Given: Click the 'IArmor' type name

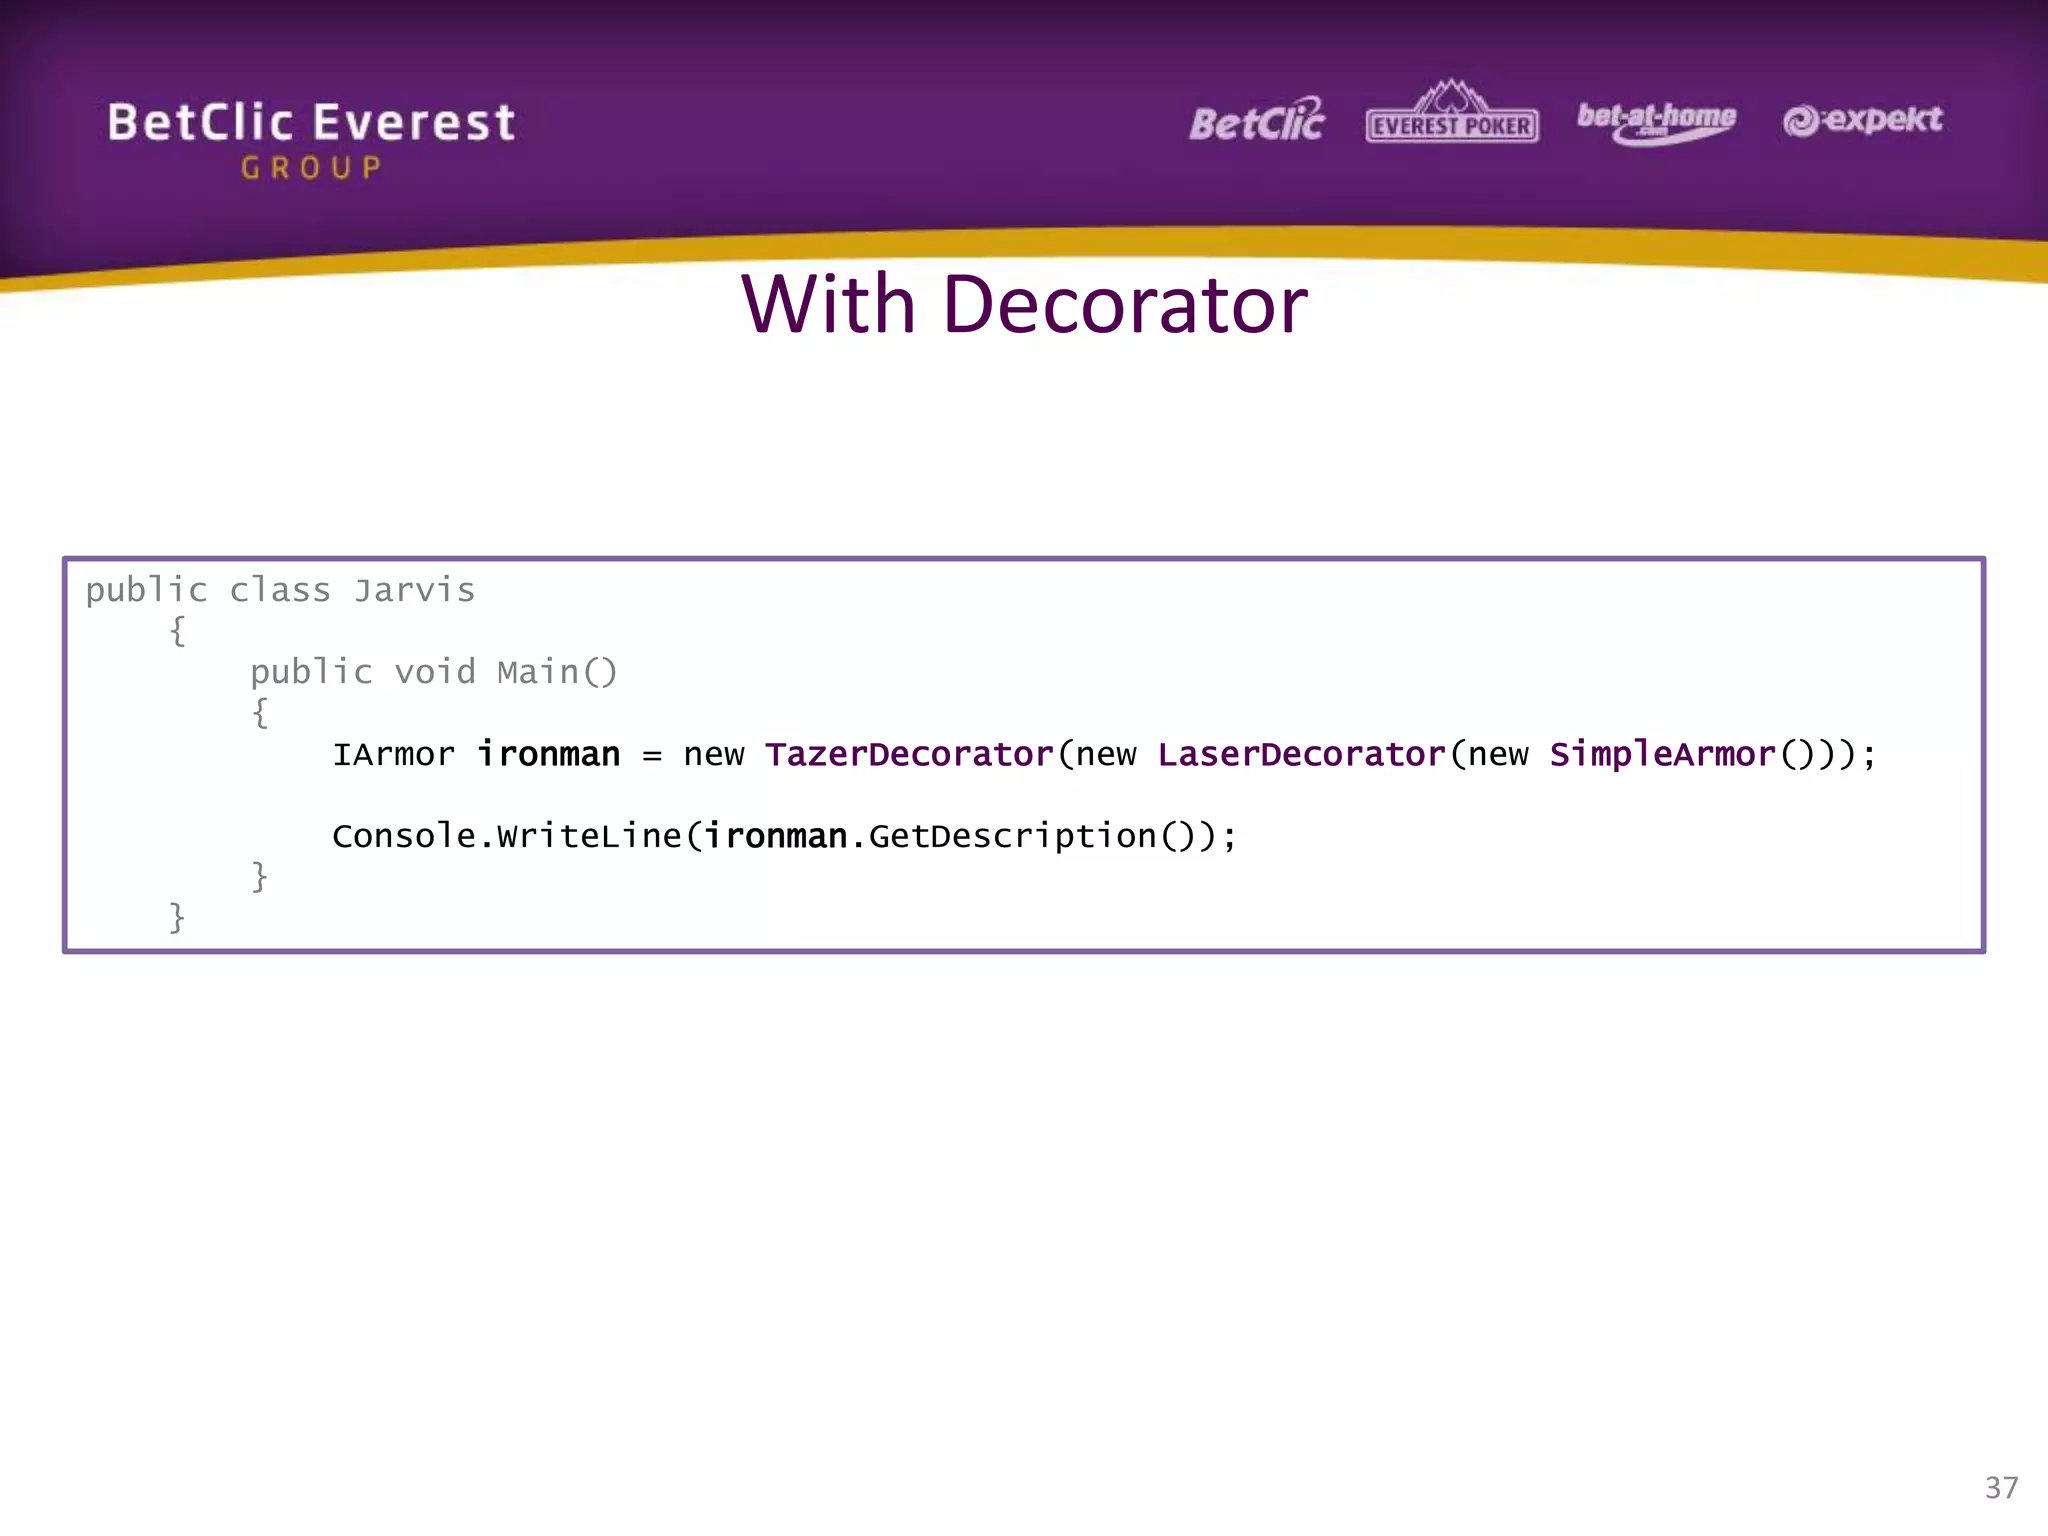Looking at the screenshot, I should 393,754.
